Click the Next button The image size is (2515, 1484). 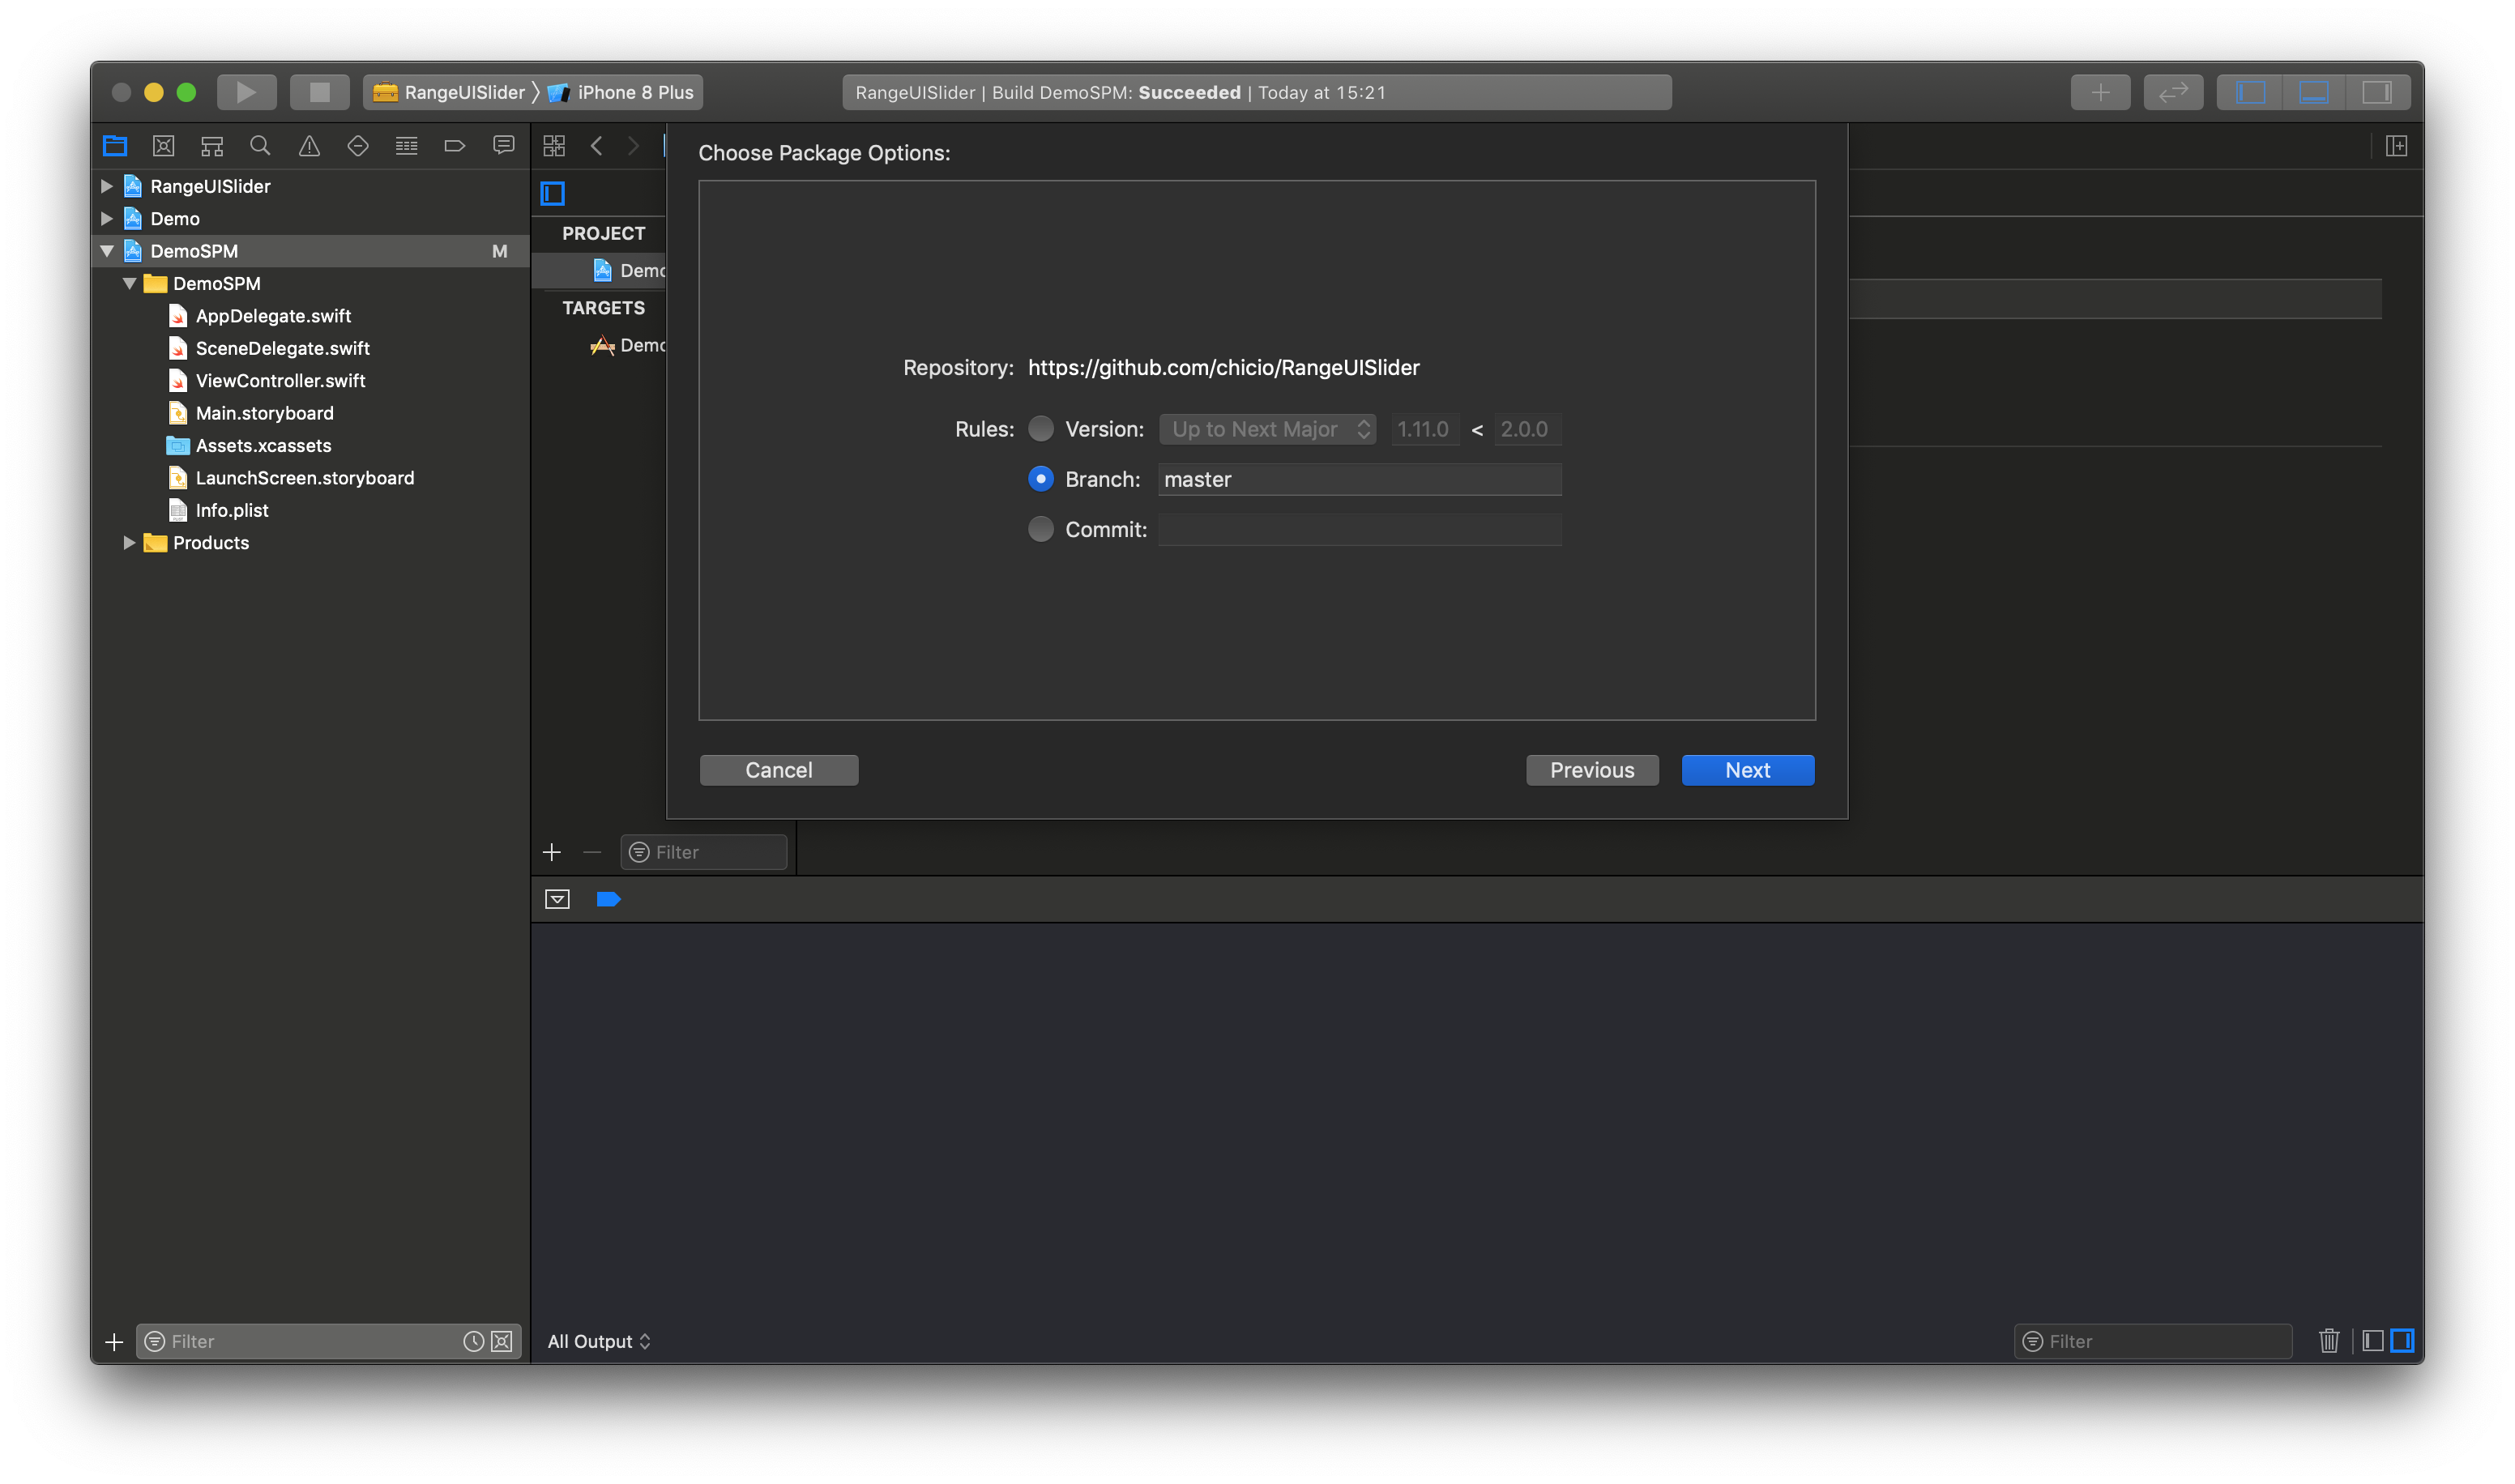(1747, 770)
